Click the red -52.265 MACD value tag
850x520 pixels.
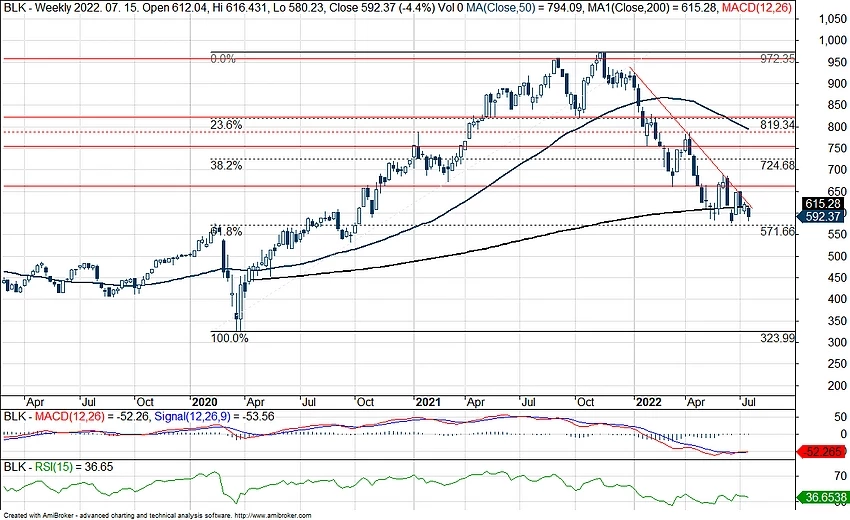[822, 452]
